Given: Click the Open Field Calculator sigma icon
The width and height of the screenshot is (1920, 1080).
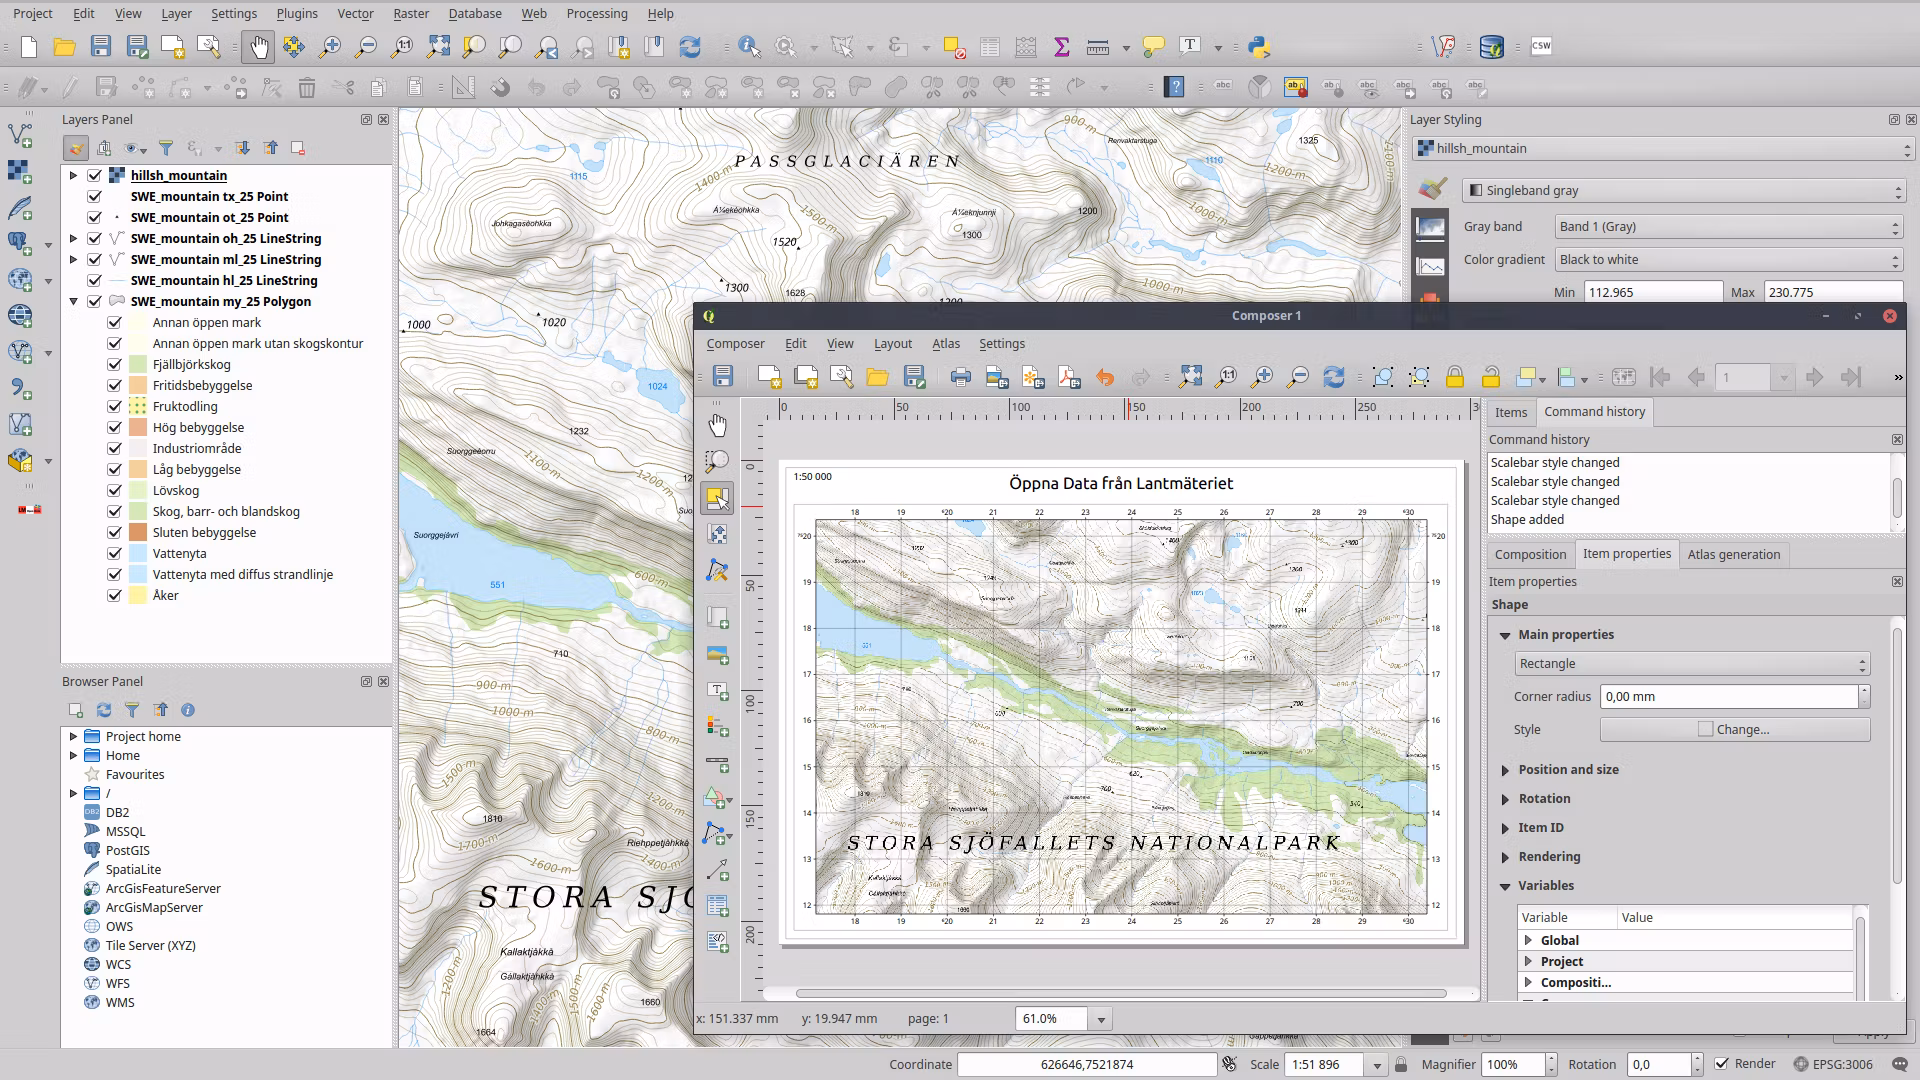Looking at the screenshot, I should [1062, 47].
